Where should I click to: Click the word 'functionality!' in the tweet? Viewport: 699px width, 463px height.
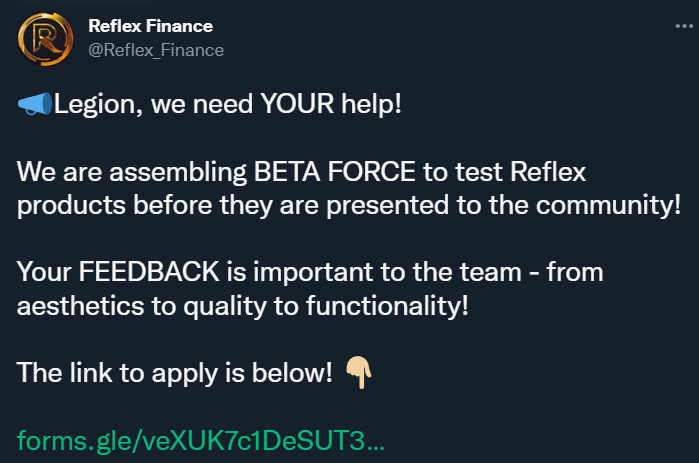pos(387,306)
